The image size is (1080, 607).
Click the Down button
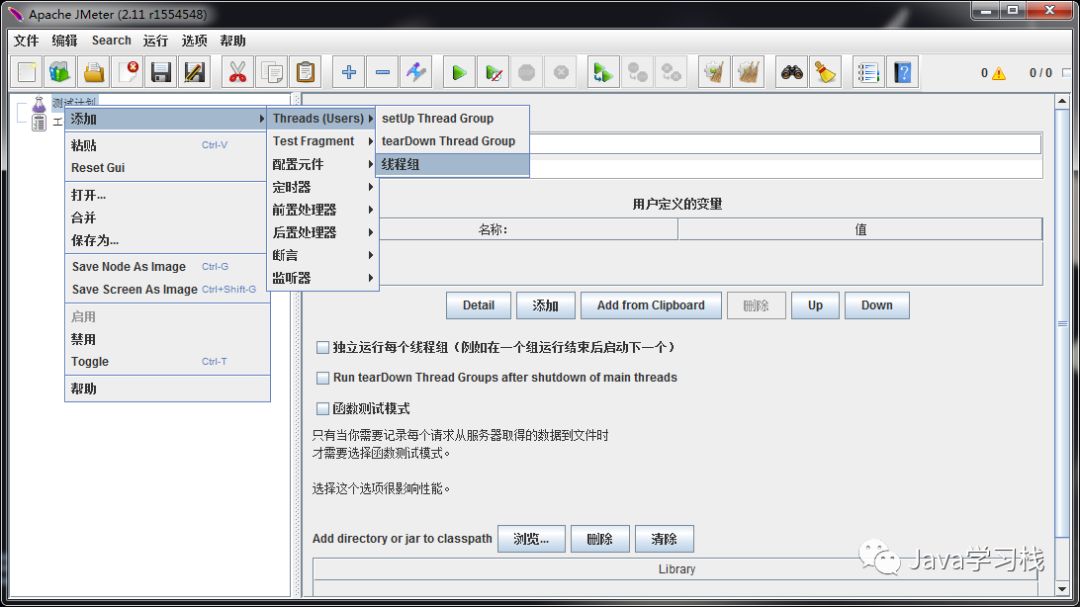tap(877, 305)
